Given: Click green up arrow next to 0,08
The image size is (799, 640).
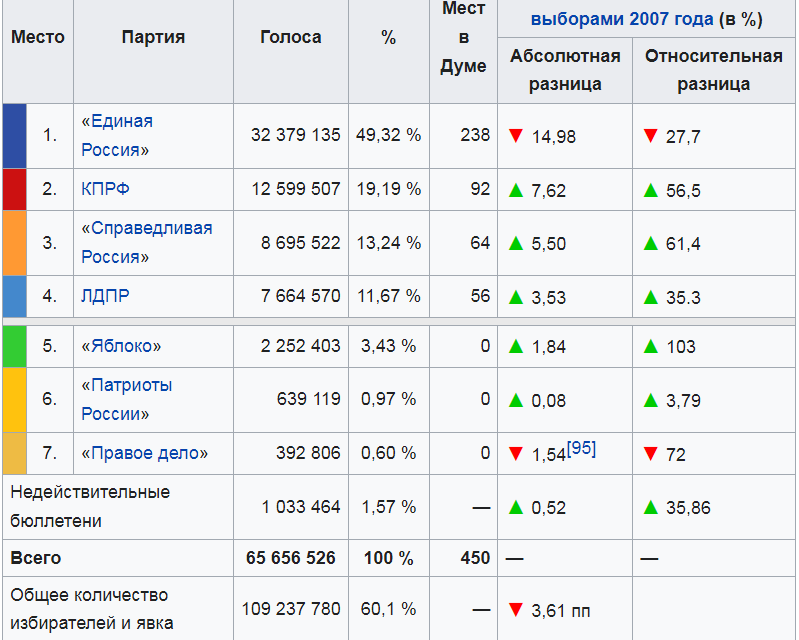Looking at the screenshot, I should (516, 400).
